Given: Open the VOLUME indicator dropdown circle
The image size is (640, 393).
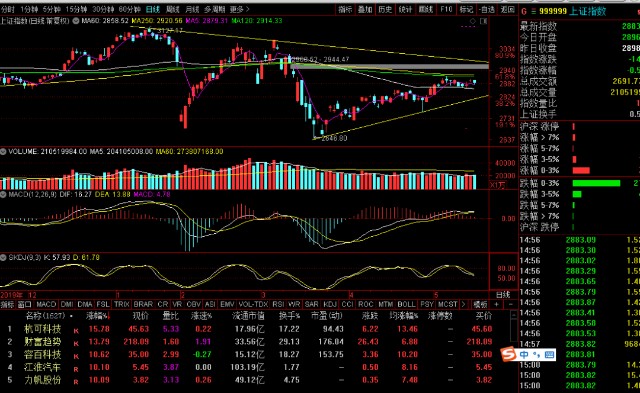Looking at the screenshot, I should (3, 151).
